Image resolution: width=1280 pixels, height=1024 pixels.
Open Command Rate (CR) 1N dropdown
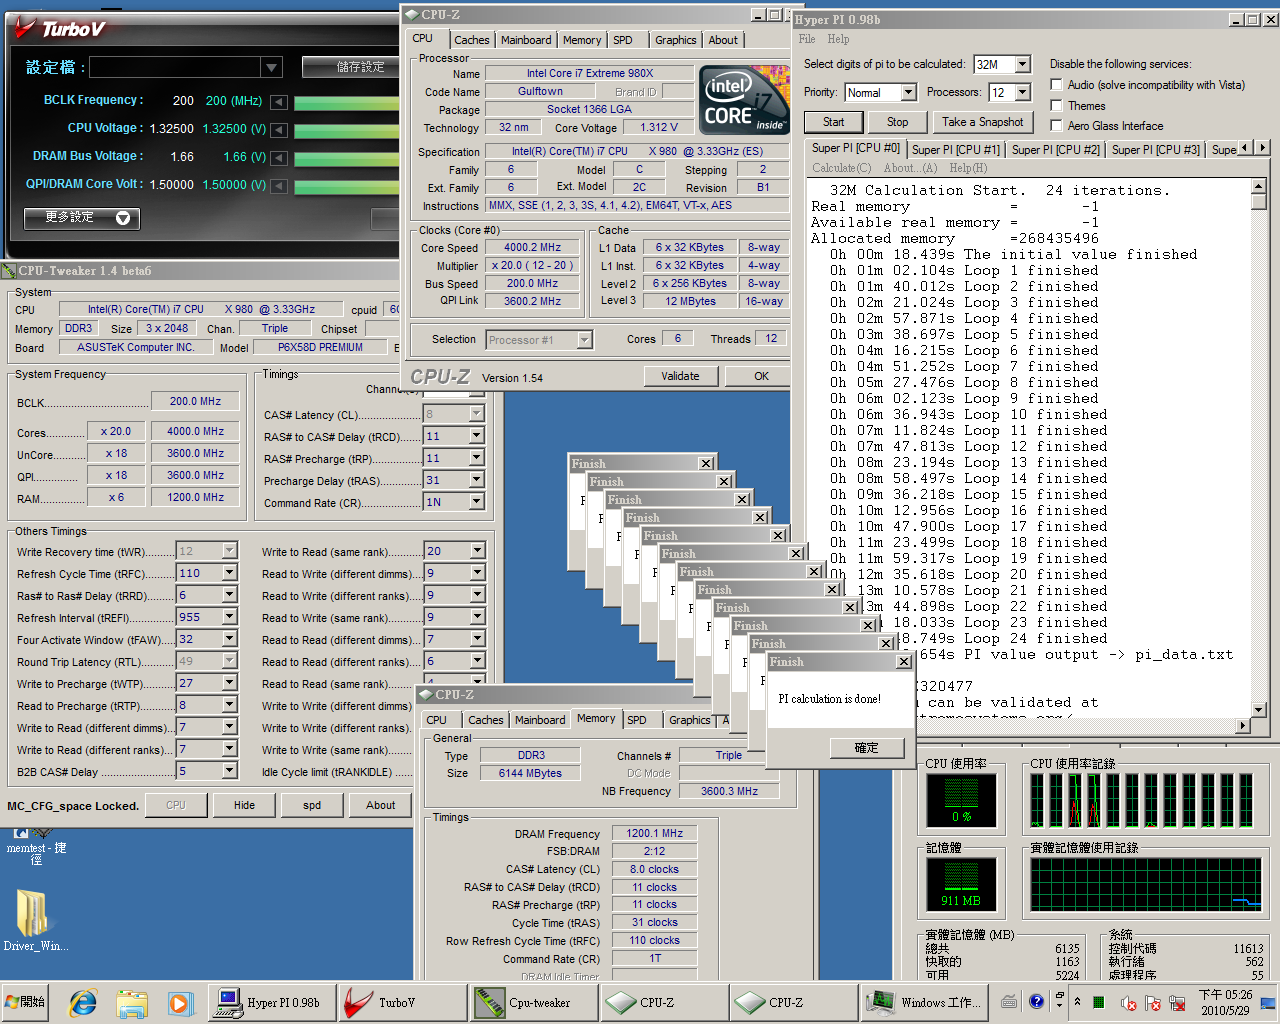477,502
